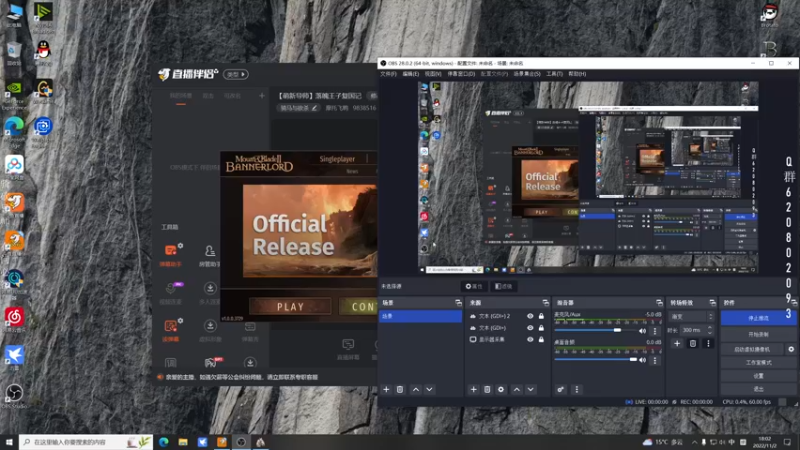Image resolution: width=800 pixels, height=450 pixels.
Task: Pop out the 控件 controls dock panel
Action: 793,303
